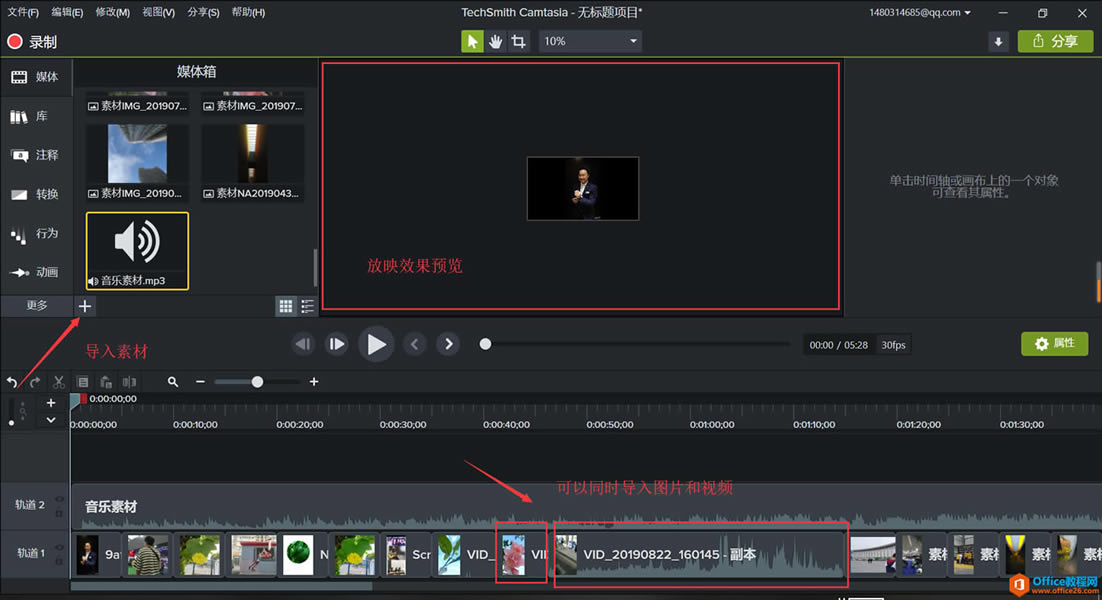1102x600 pixels.
Task: Open the 文件(F) menu
Action: click(x=23, y=12)
